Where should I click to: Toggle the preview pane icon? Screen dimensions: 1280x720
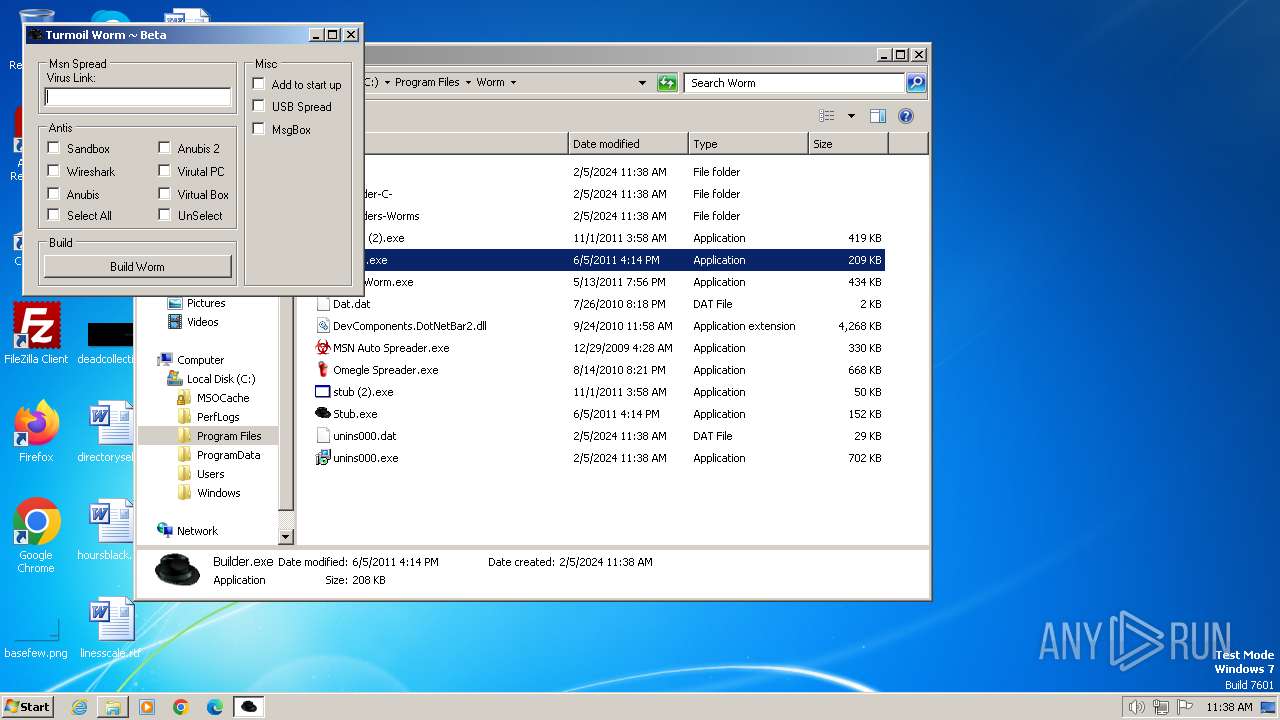[878, 116]
